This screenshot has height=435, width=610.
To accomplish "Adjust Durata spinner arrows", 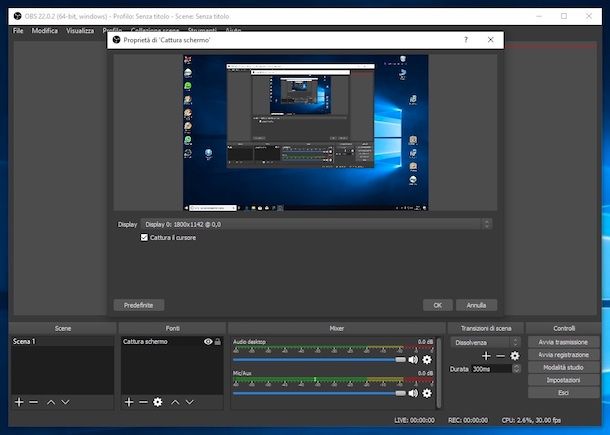I will [516, 369].
